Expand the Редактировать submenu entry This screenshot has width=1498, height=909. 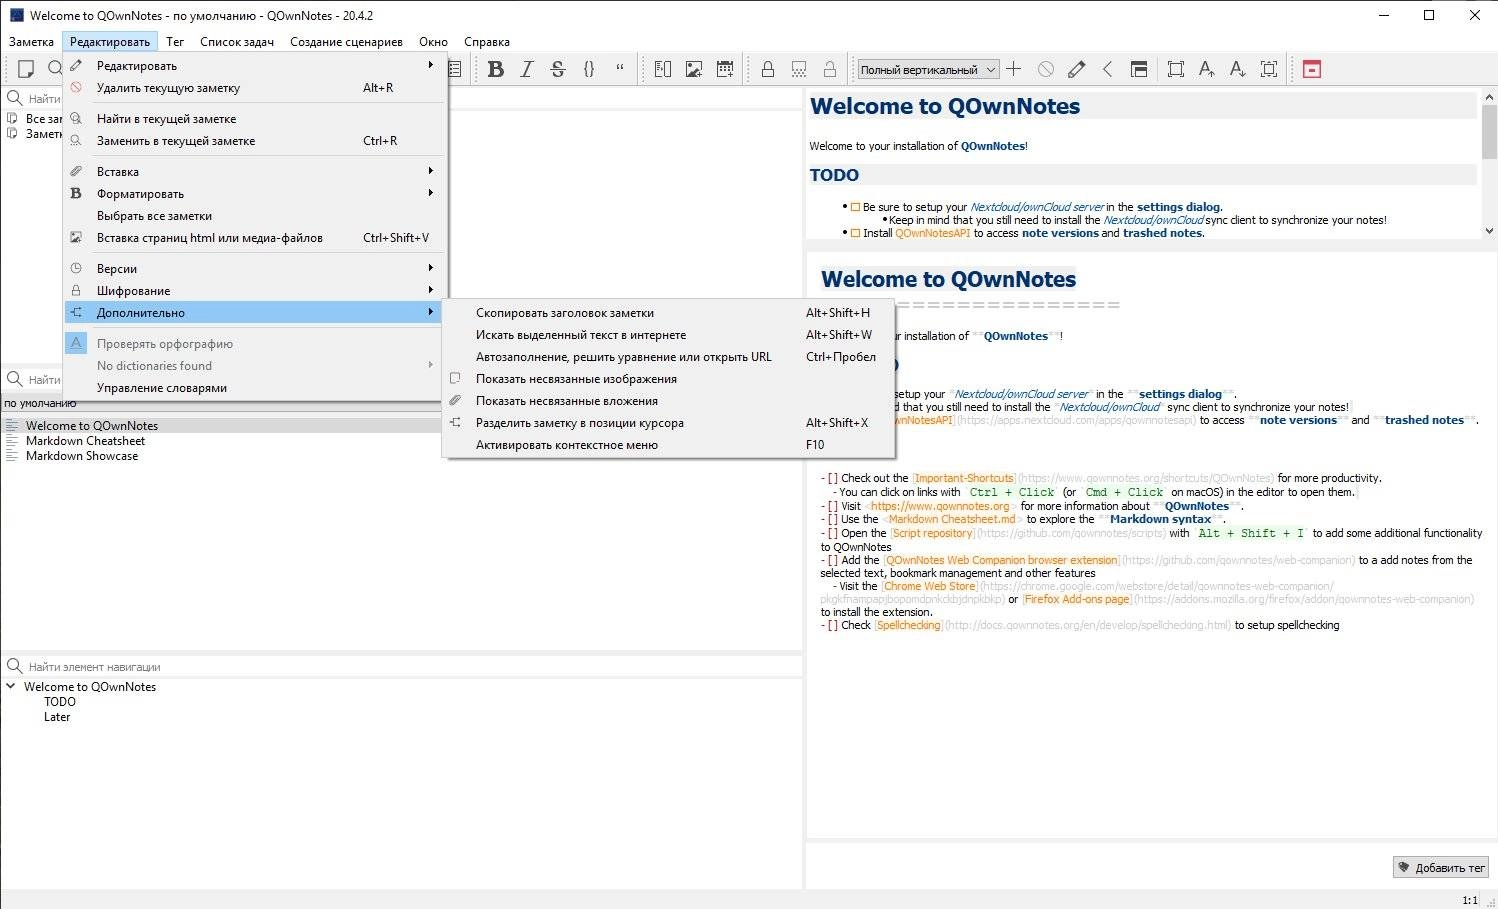click(254, 66)
